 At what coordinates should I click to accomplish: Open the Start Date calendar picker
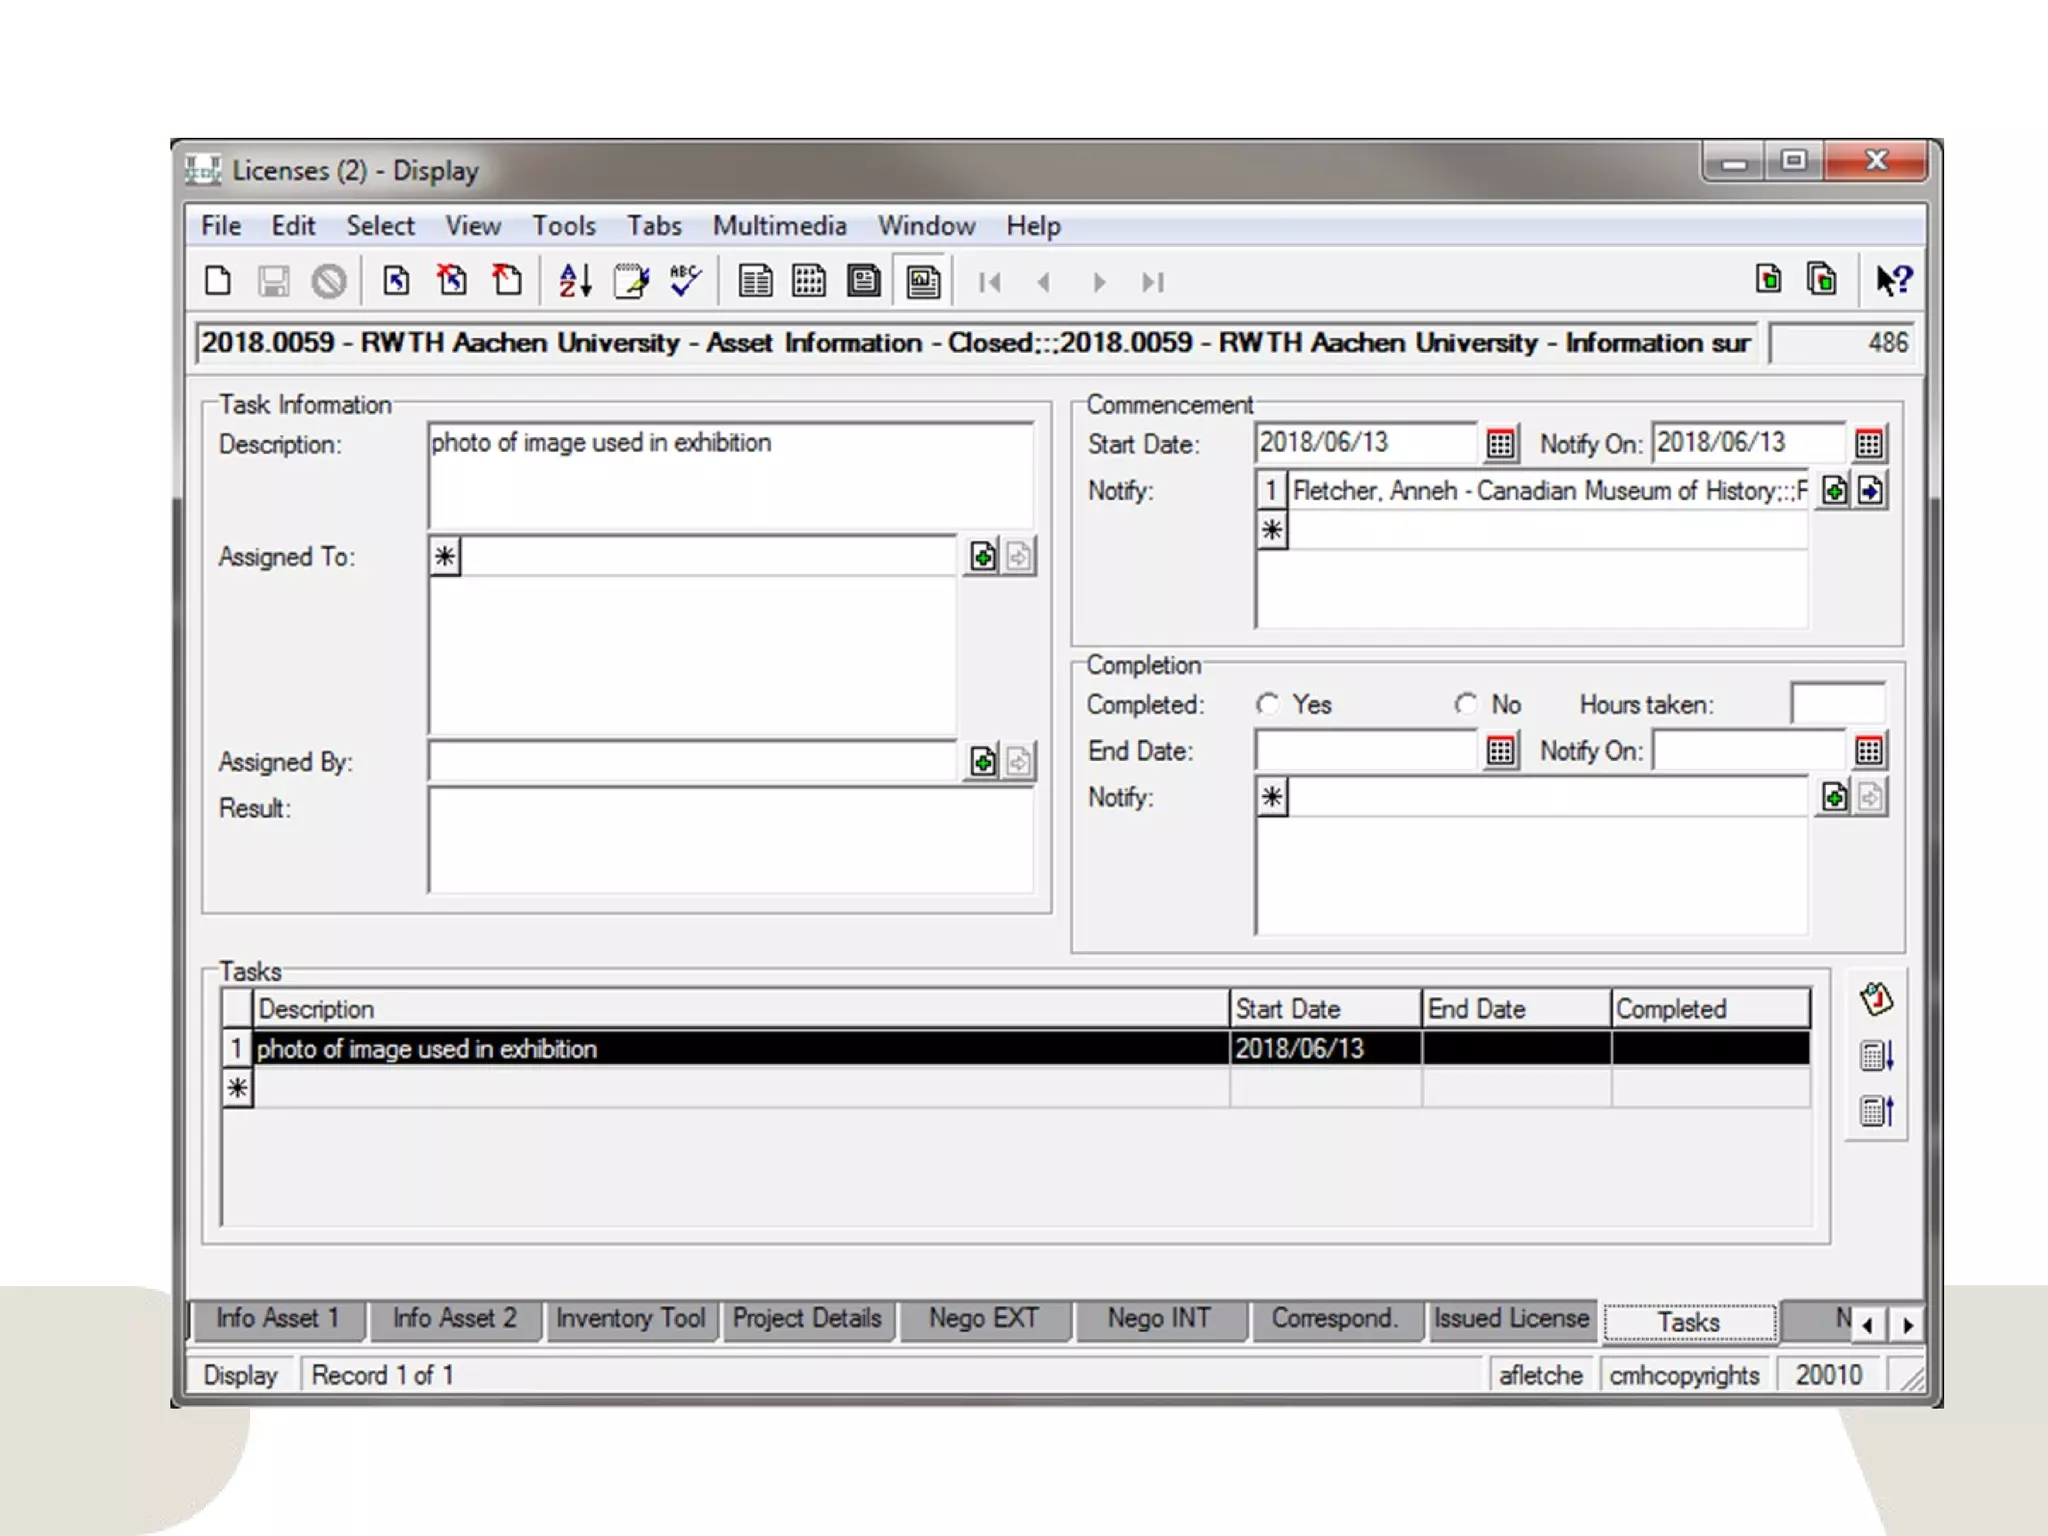click(x=1500, y=444)
